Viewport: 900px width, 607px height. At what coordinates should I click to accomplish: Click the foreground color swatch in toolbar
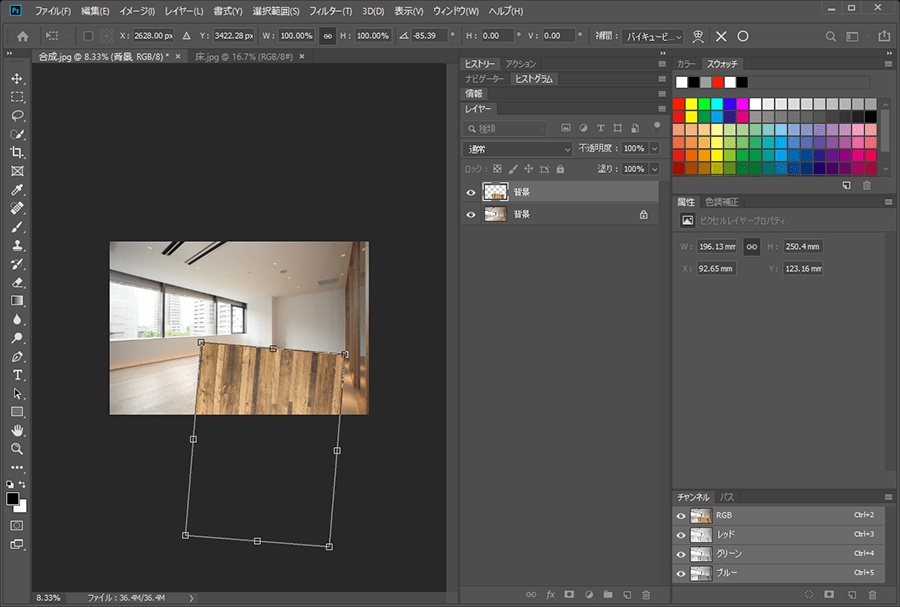pos(13,497)
